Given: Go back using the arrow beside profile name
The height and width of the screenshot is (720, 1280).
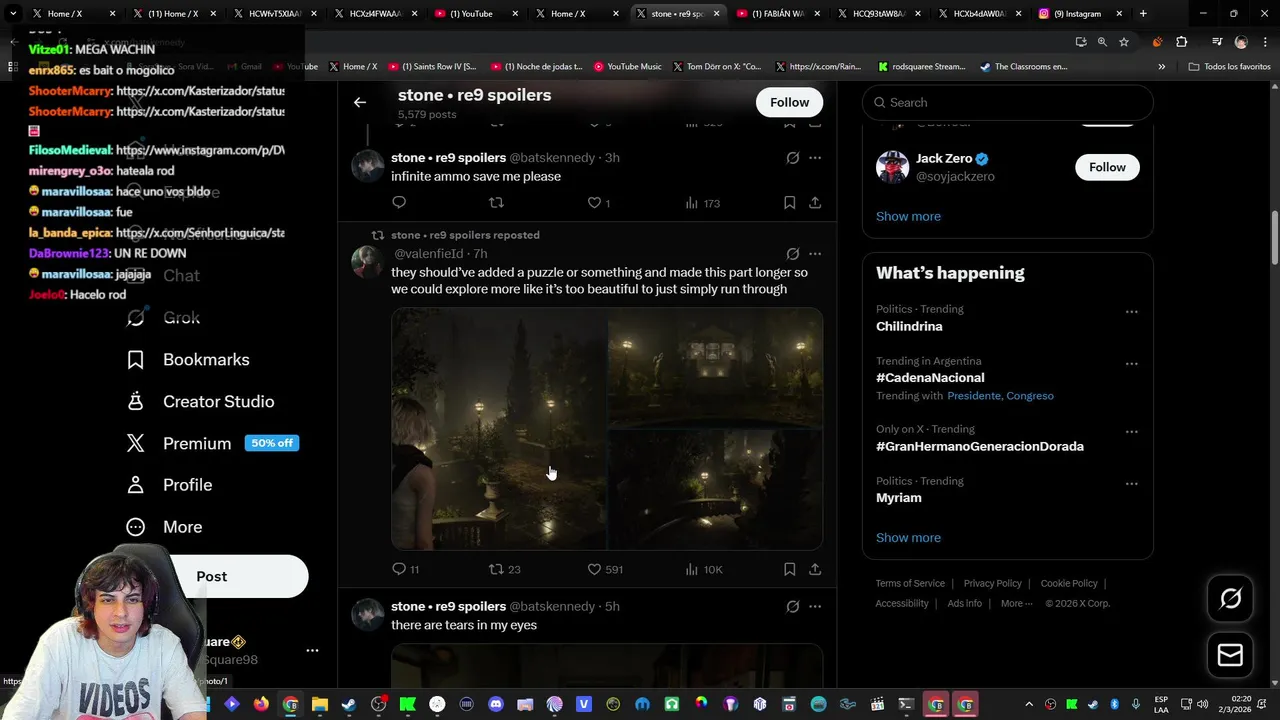Looking at the screenshot, I should 360,102.
